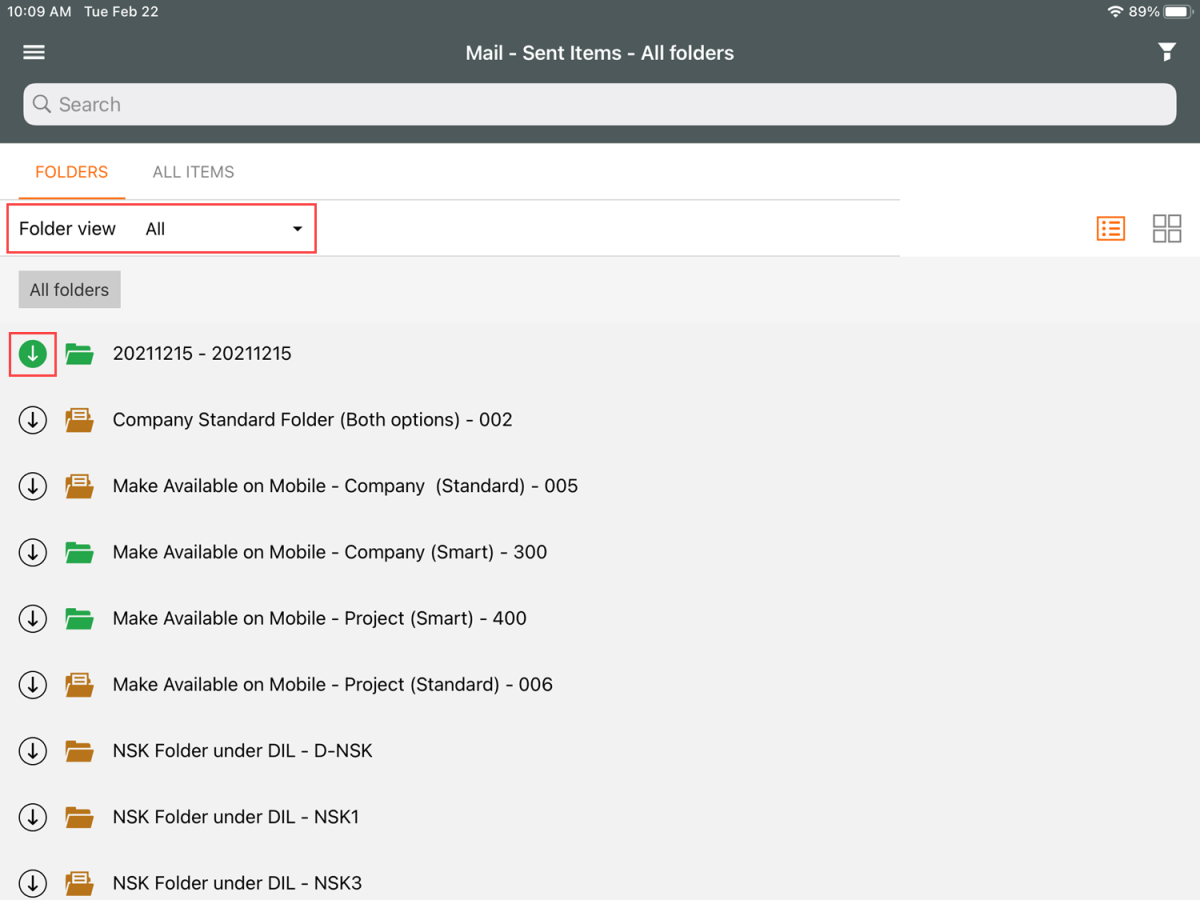Viewport: 1200px width, 900px height.
Task: Open NSK Folder under DIL - NSK1
Action: coord(236,817)
